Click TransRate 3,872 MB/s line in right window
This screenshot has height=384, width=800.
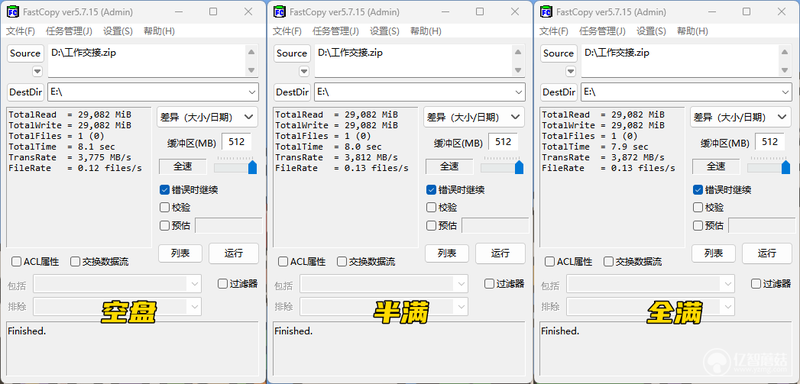point(603,158)
